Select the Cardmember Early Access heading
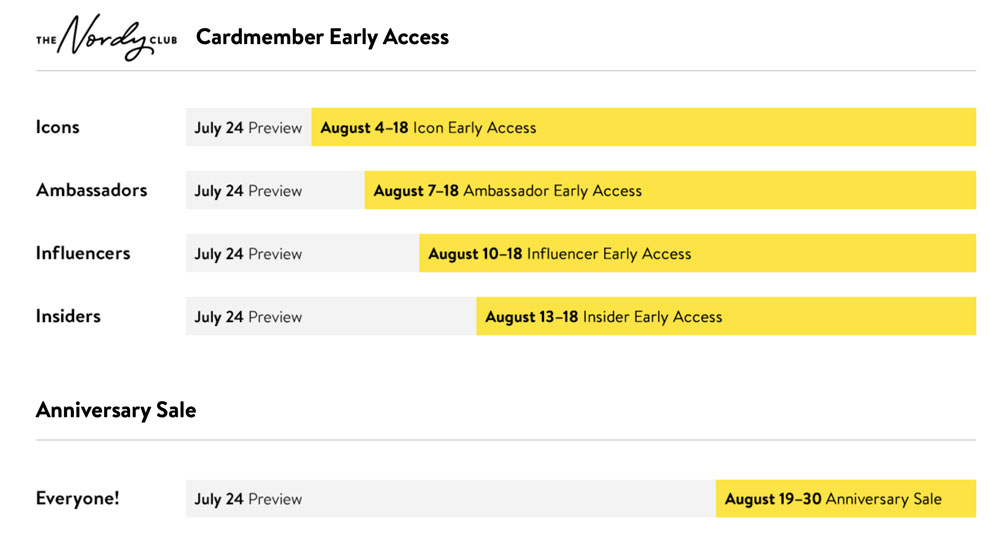The height and width of the screenshot is (535, 1000). click(322, 37)
